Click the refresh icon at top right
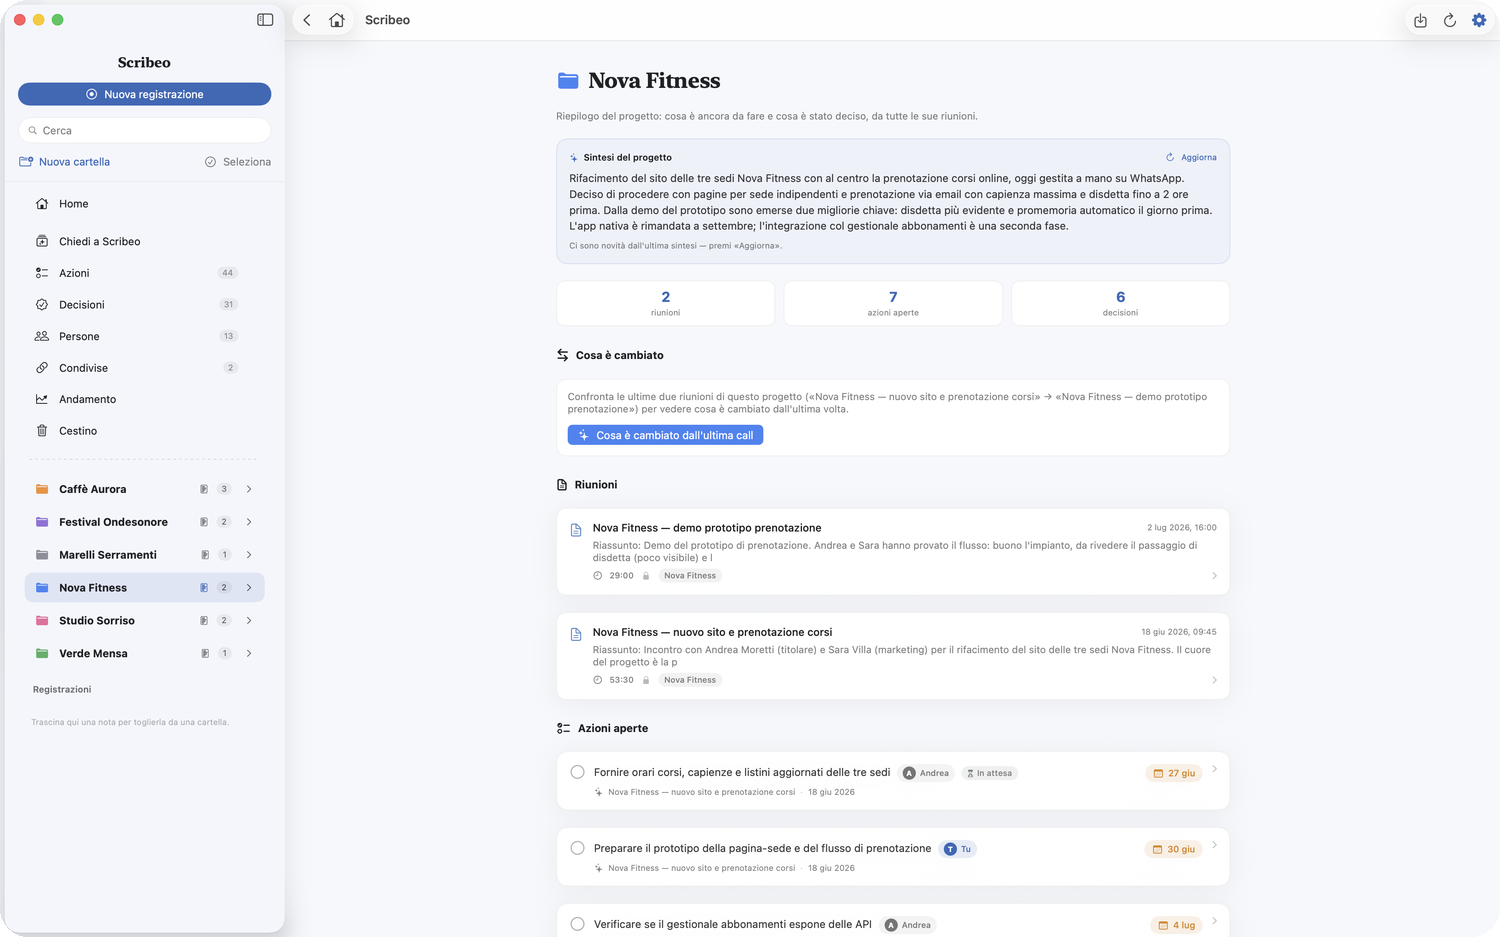The width and height of the screenshot is (1500, 937). pos(1450,20)
